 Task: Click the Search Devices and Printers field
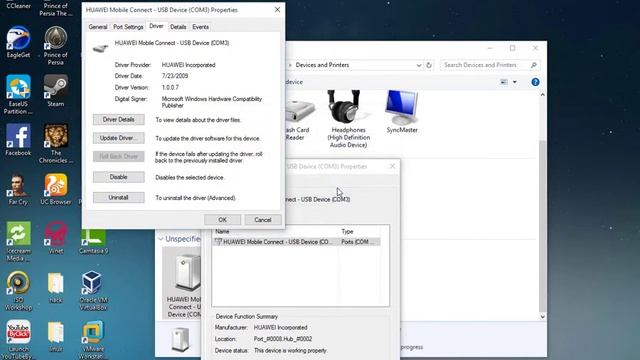coord(490,65)
